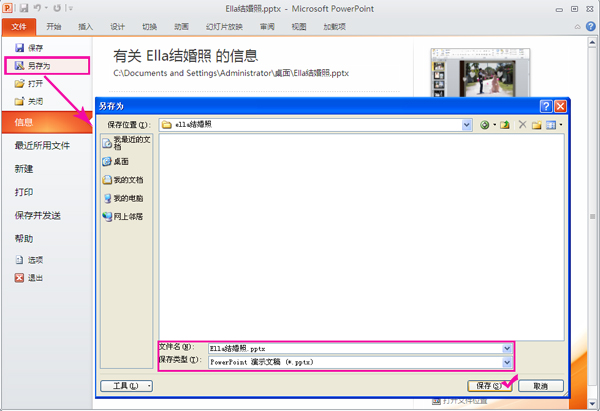The height and width of the screenshot is (411, 600).
Task: Open 保存并发送 section
Action: click(38, 215)
